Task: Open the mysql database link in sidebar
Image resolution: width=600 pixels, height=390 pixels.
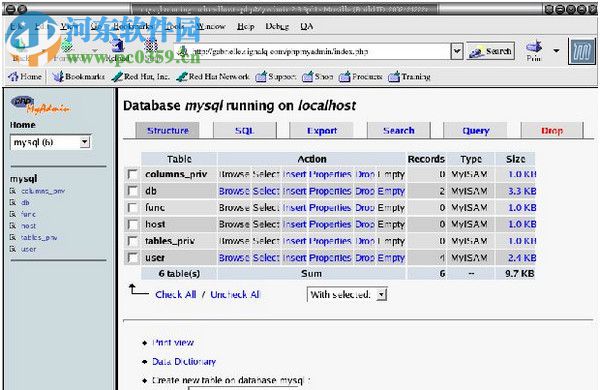Action: click(x=23, y=179)
